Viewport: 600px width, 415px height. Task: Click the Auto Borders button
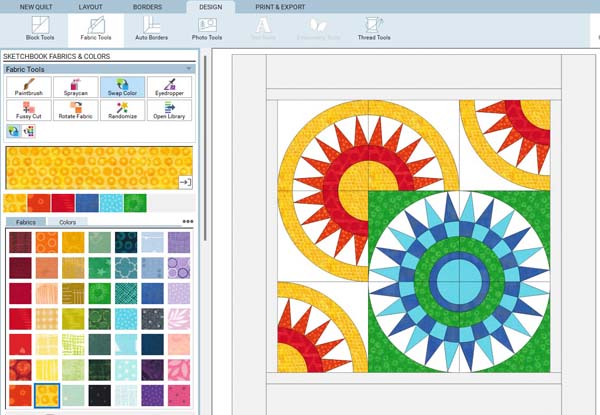(150, 28)
